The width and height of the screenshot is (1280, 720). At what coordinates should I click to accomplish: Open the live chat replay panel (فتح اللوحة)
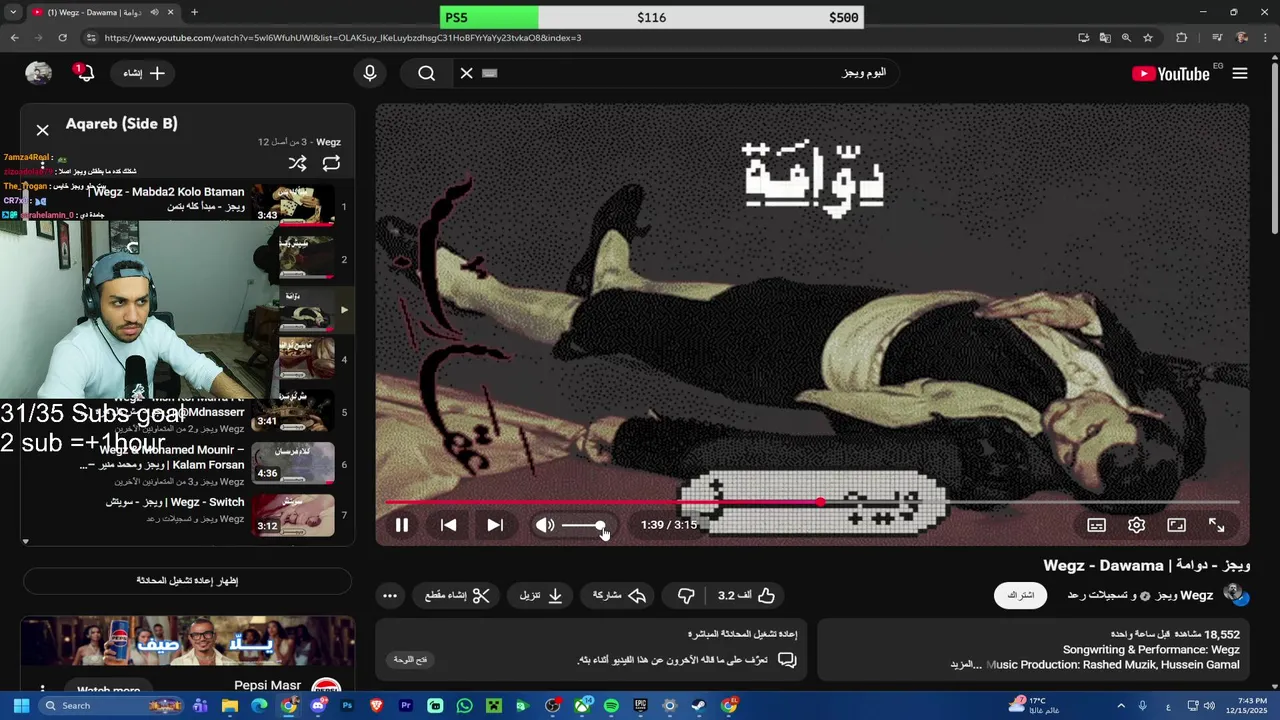click(x=409, y=660)
